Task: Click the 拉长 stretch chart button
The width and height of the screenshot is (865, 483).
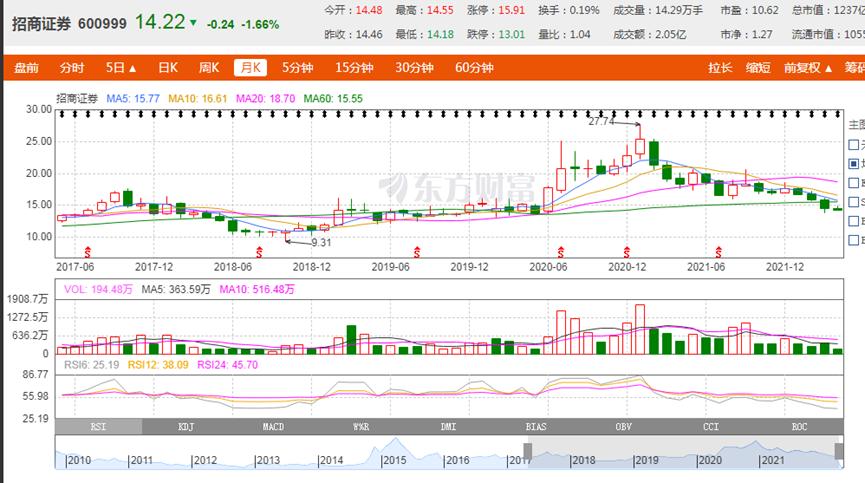Action: [x=720, y=68]
